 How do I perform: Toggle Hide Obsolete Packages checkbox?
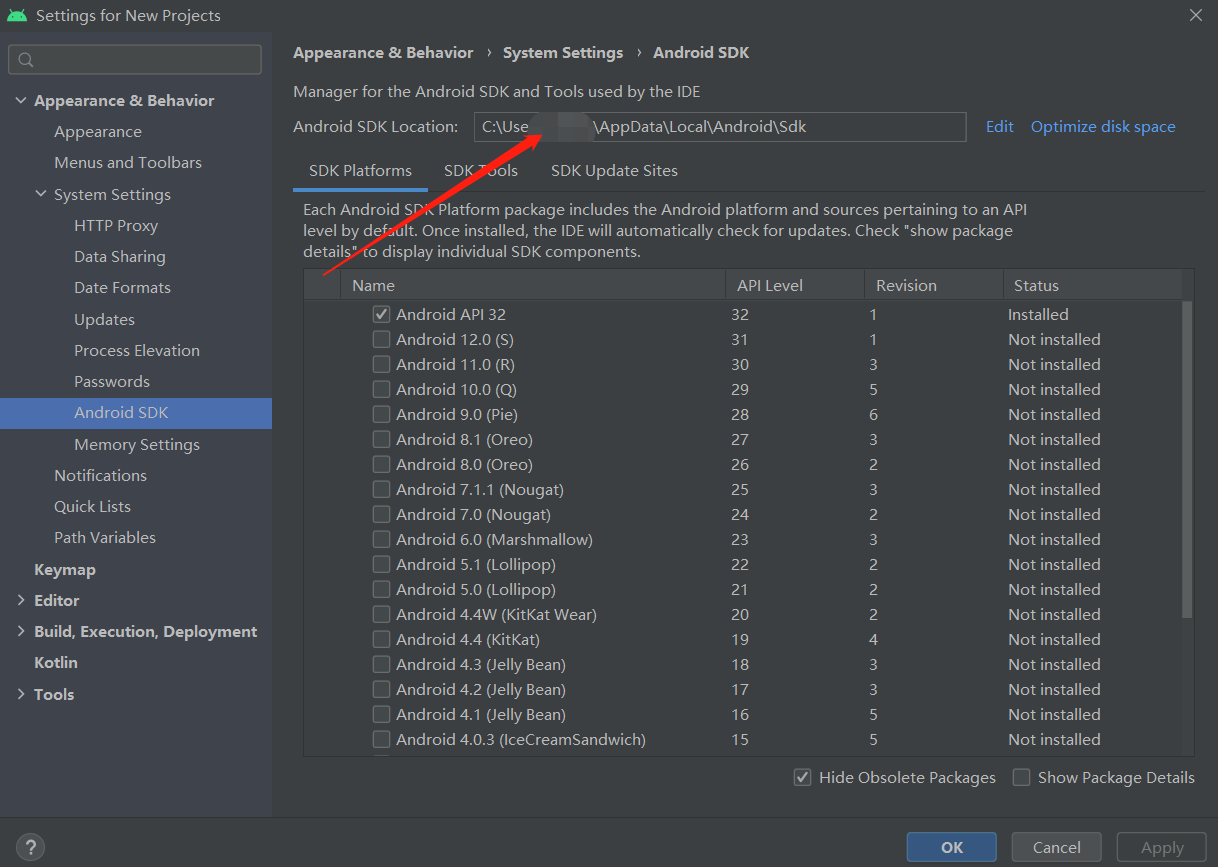[802, 777]
